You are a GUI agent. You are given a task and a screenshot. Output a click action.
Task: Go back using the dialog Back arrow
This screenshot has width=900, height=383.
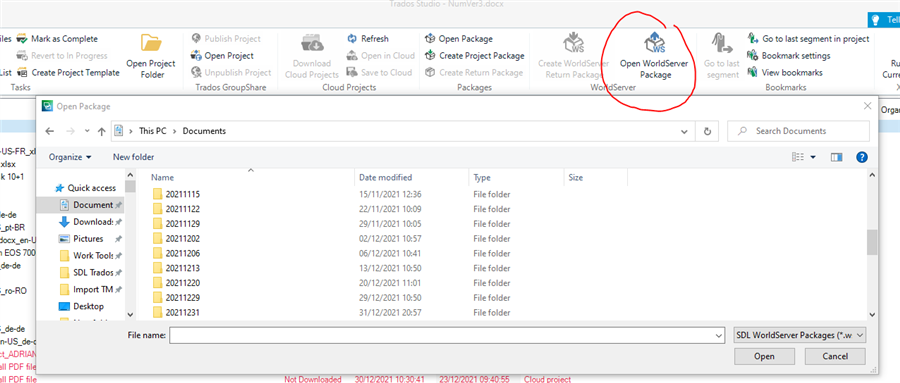pos(50,131)
